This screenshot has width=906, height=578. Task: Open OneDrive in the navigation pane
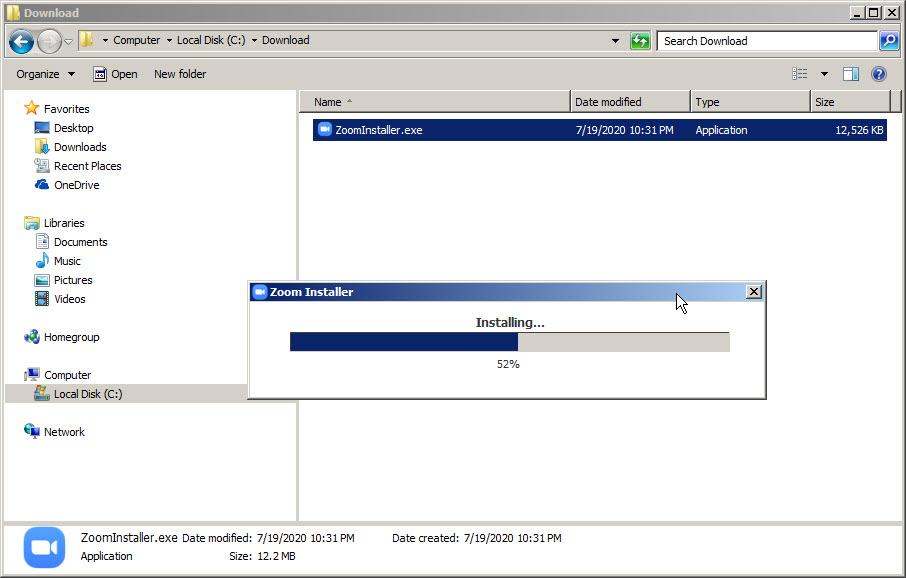[x=76, y=185]
